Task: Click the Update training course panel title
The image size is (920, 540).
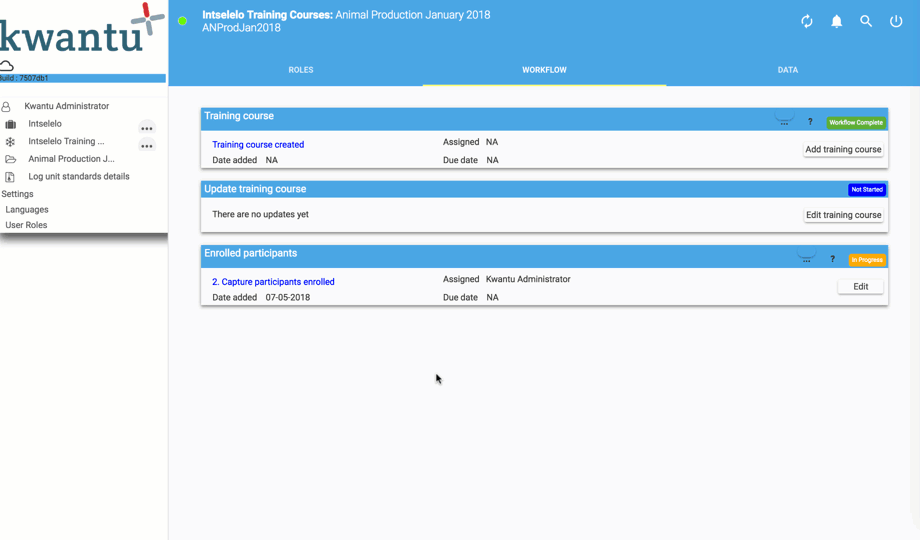Action: click(255, 189)
